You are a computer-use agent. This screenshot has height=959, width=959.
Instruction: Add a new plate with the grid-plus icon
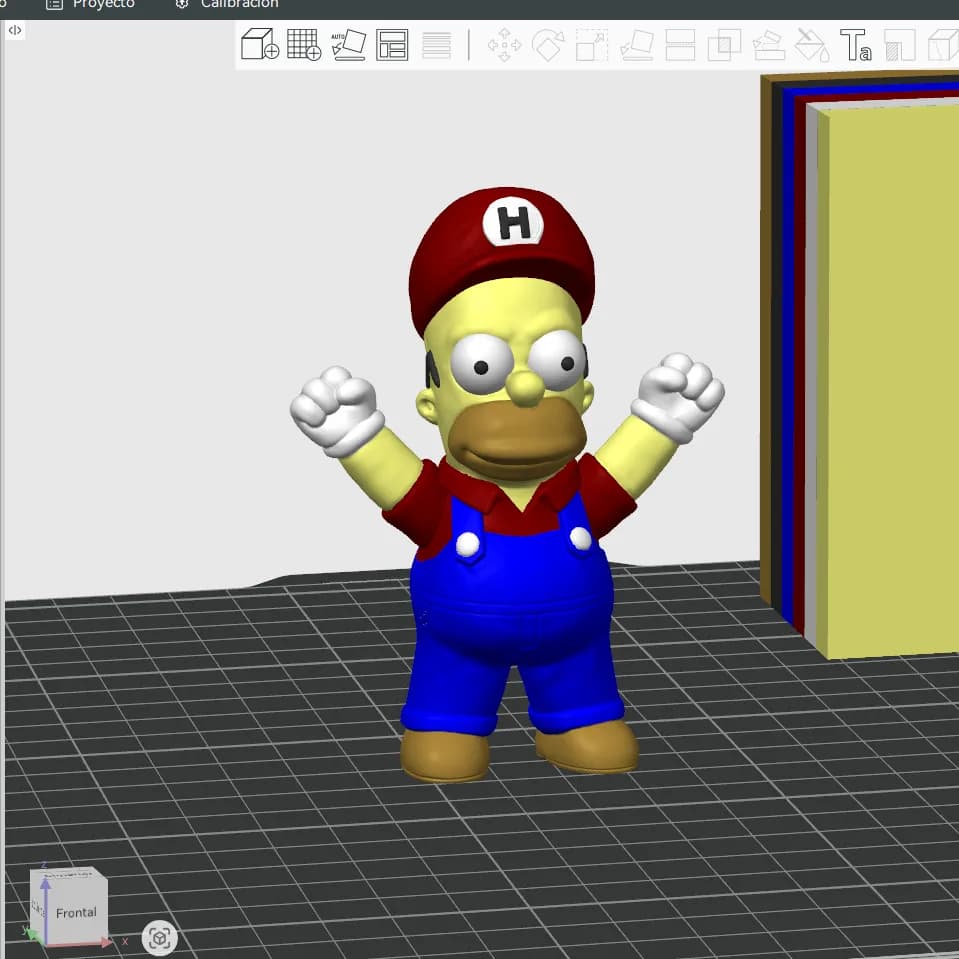304,44
